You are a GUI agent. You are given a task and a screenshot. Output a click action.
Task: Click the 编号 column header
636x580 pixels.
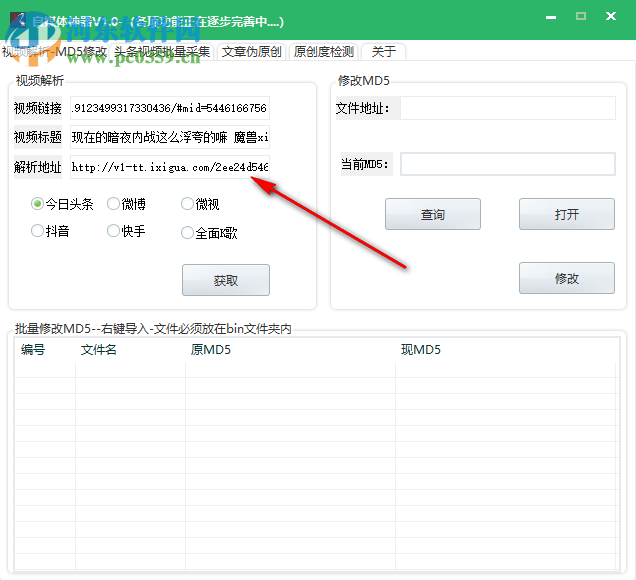click(x=45, y=350)
